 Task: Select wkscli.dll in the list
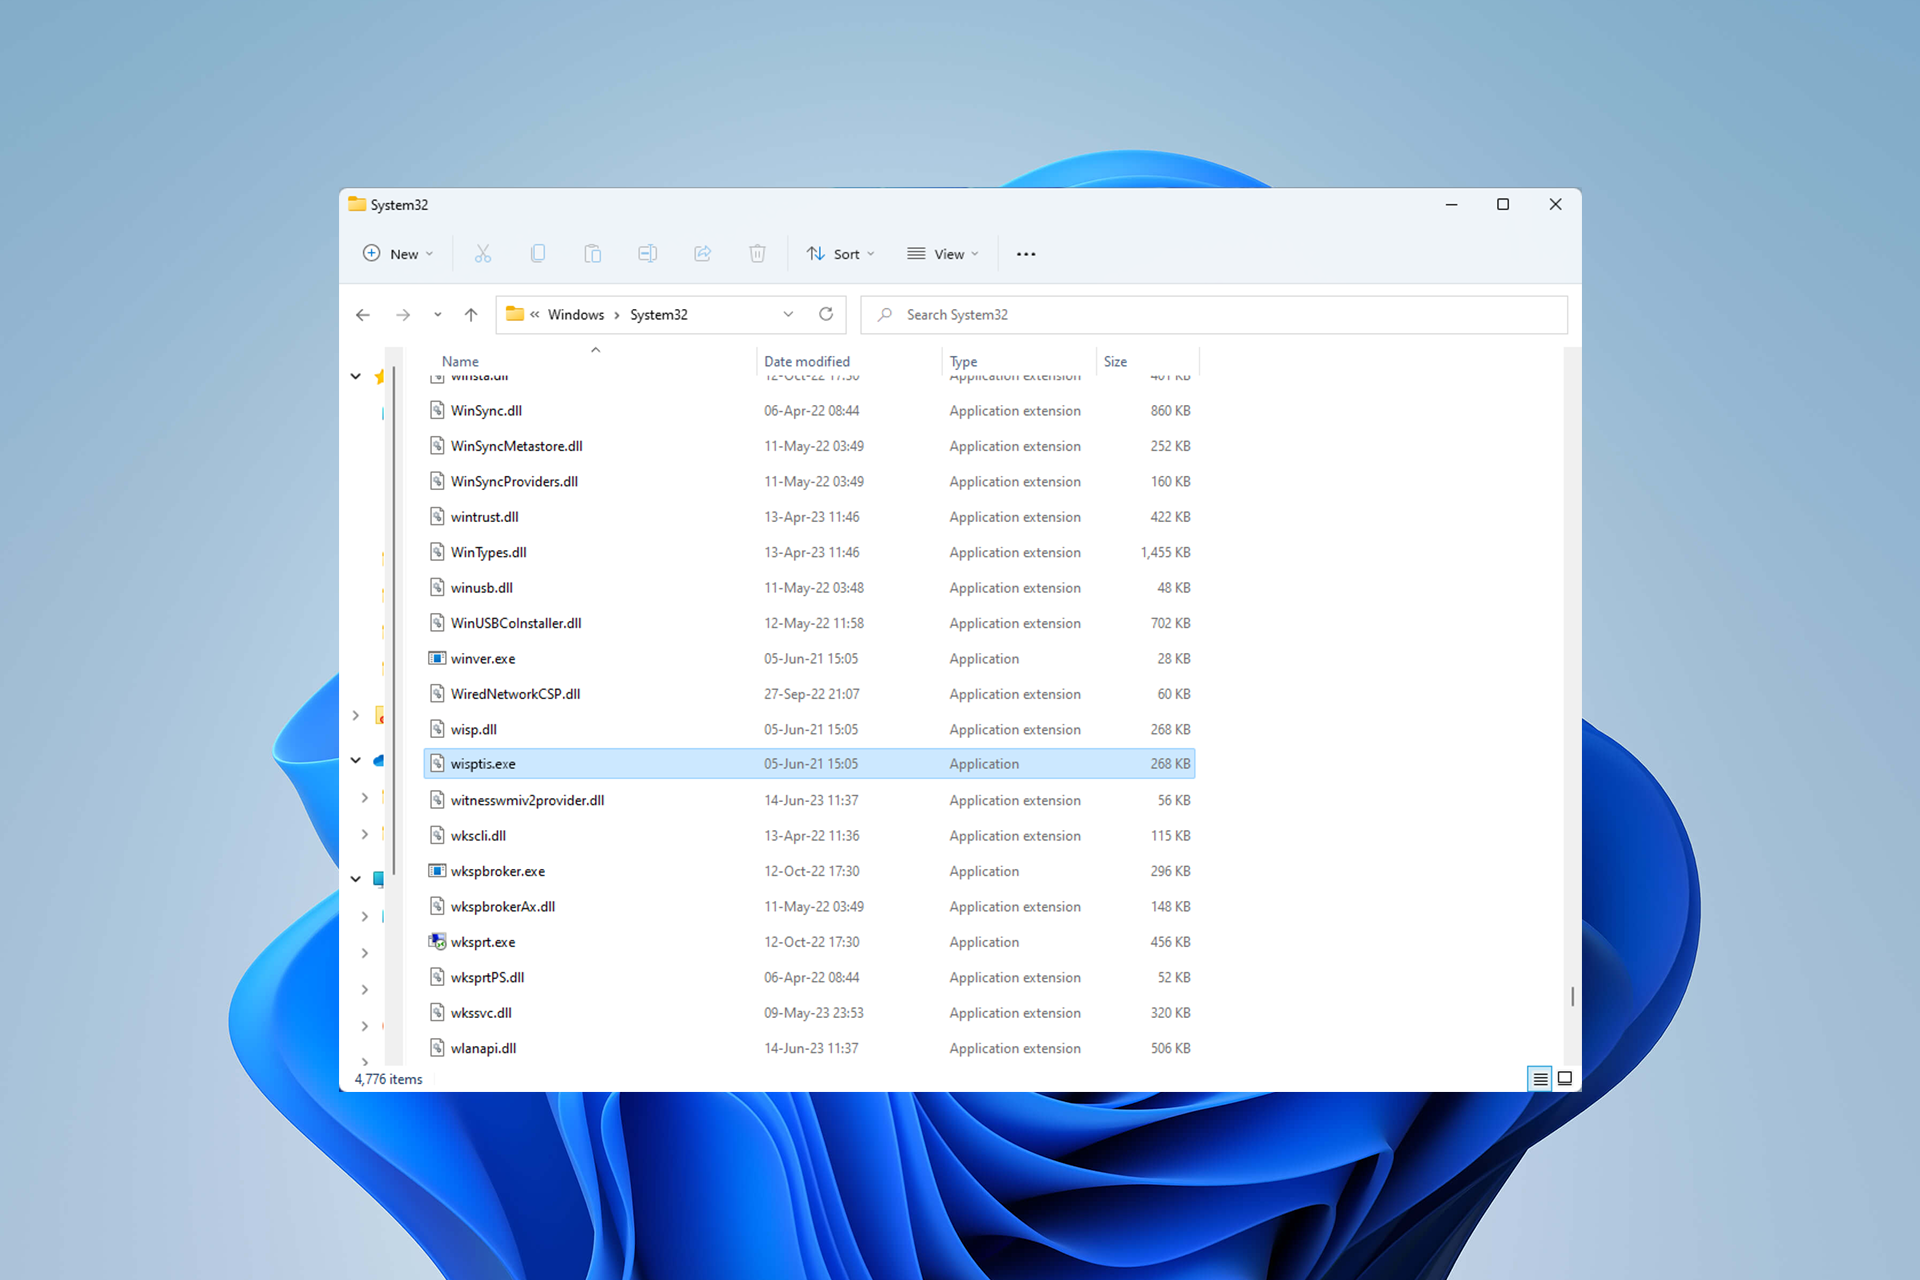tap(810, 836)
